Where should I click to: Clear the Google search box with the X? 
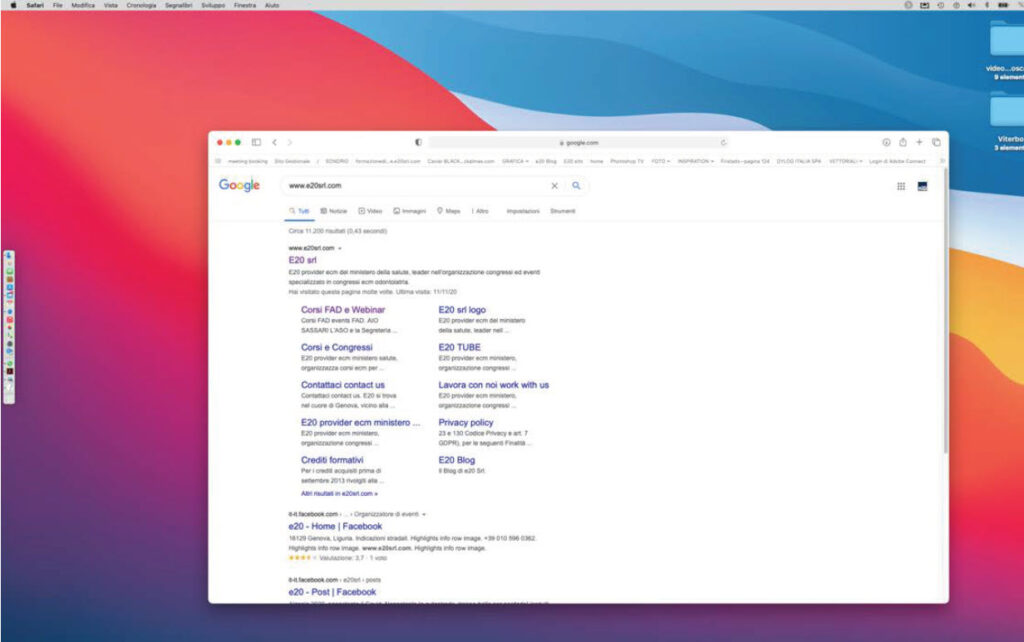coord(554,185)
